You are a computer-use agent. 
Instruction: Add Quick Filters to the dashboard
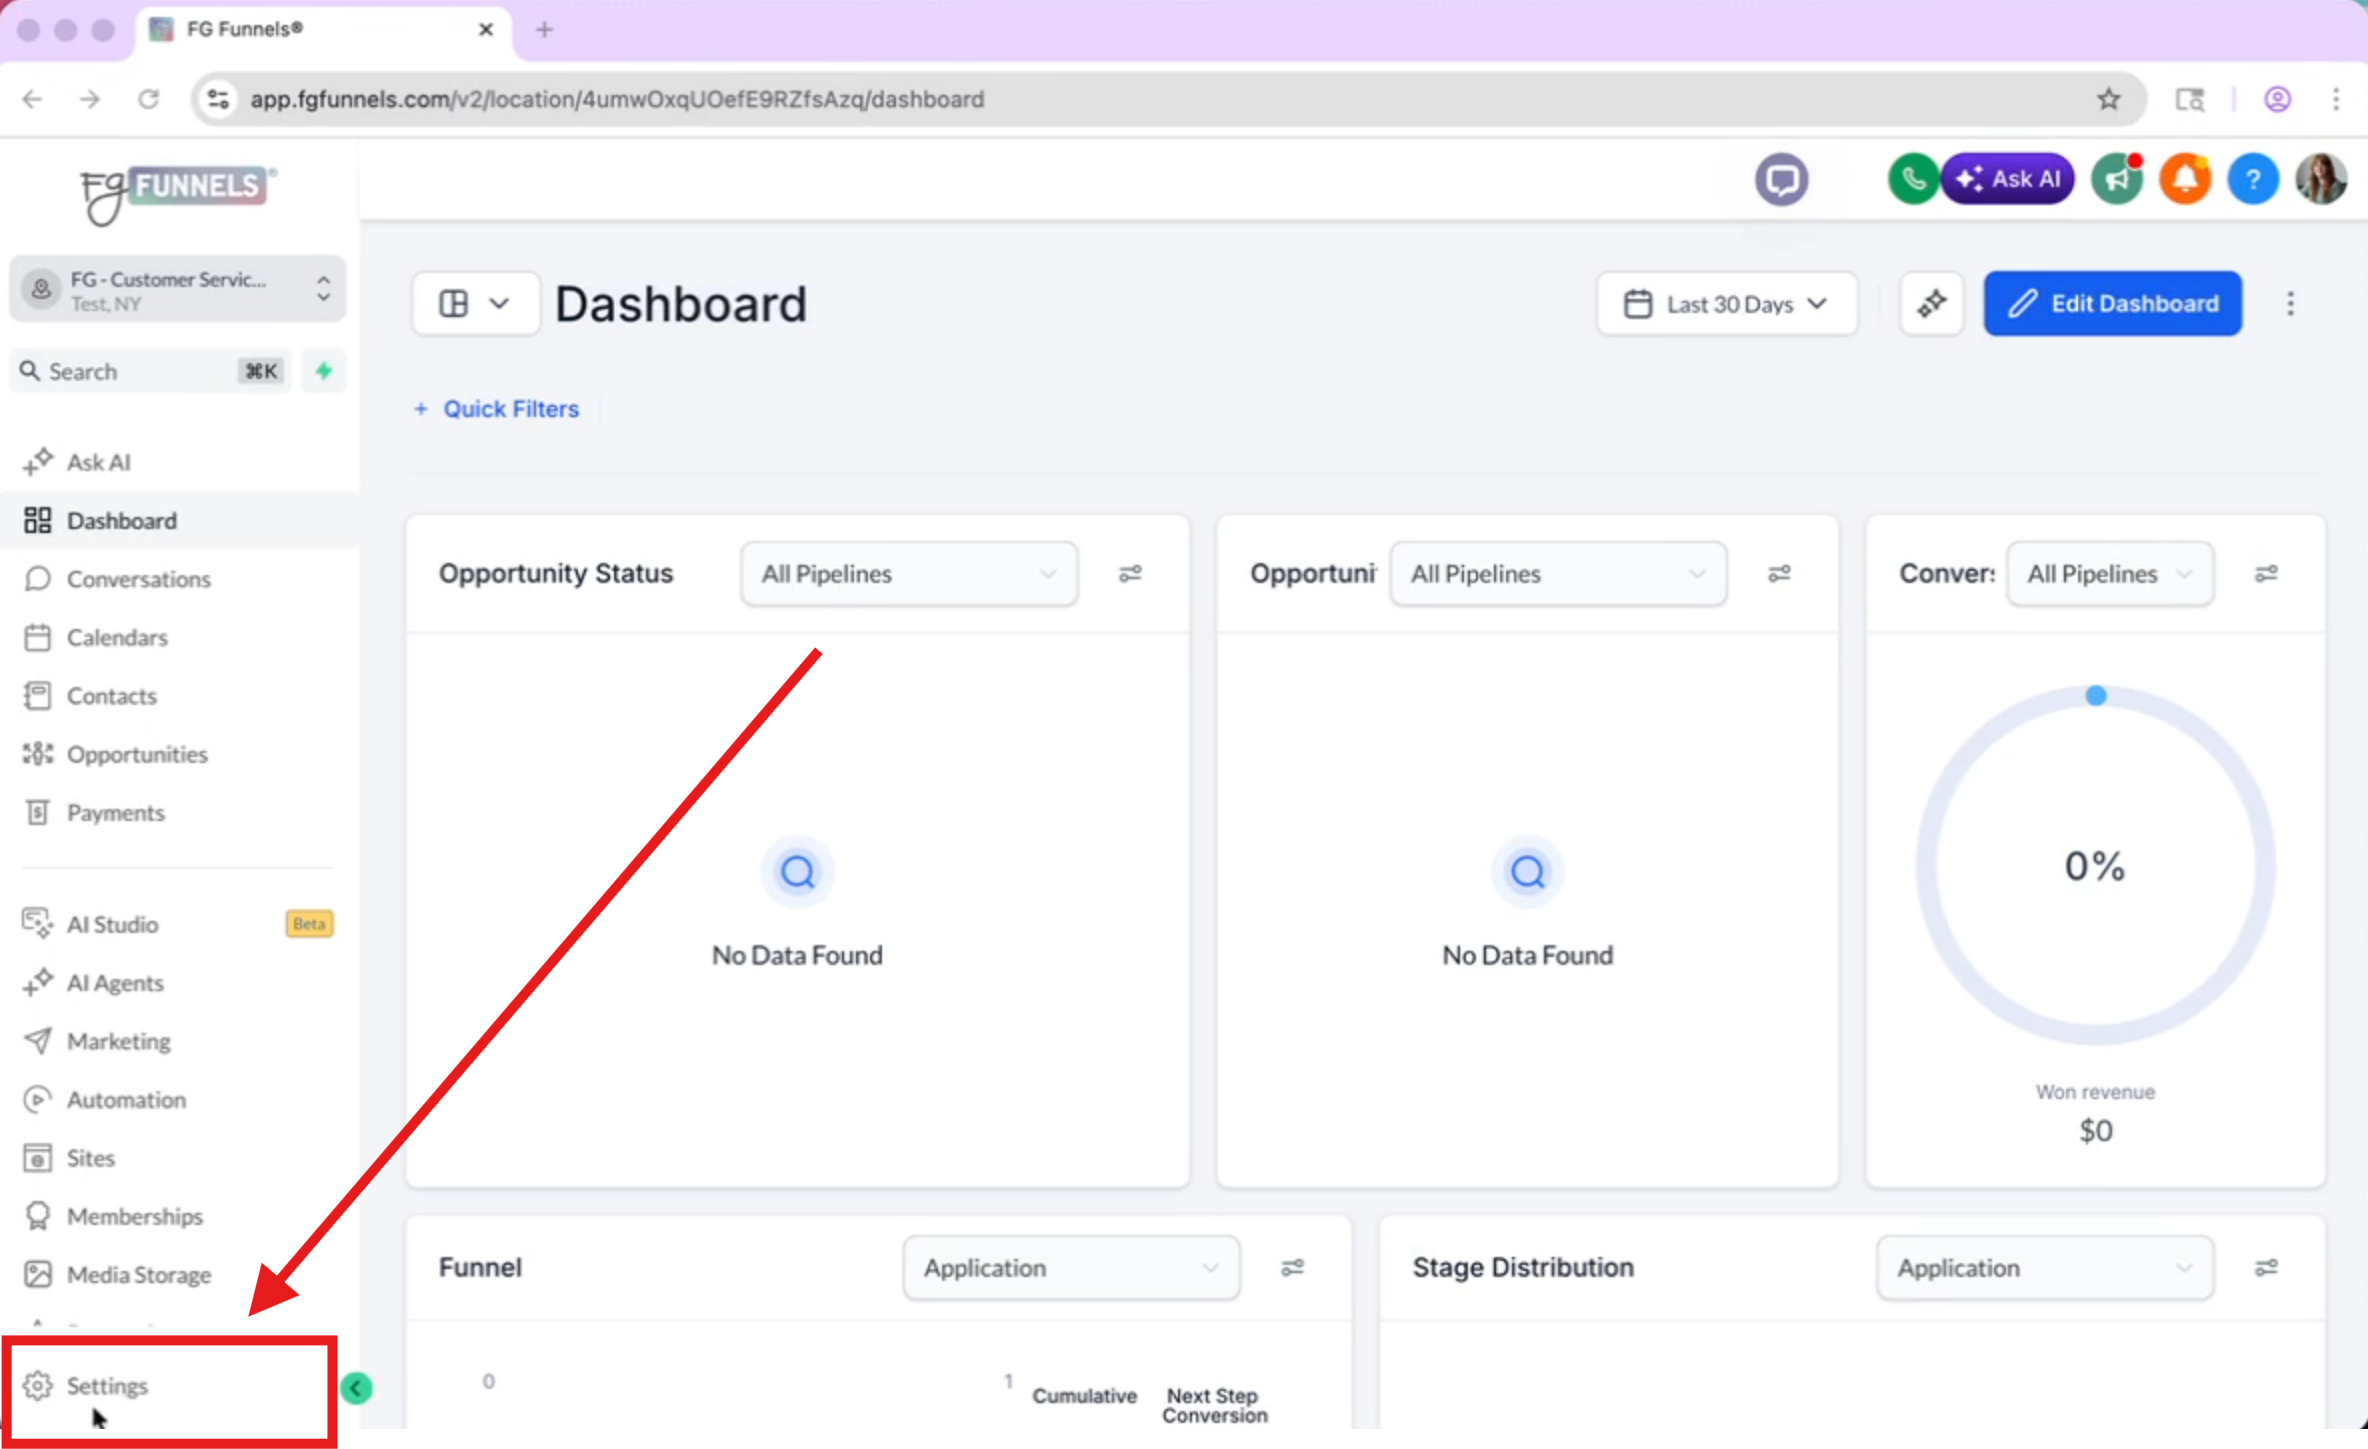point(497,409)
